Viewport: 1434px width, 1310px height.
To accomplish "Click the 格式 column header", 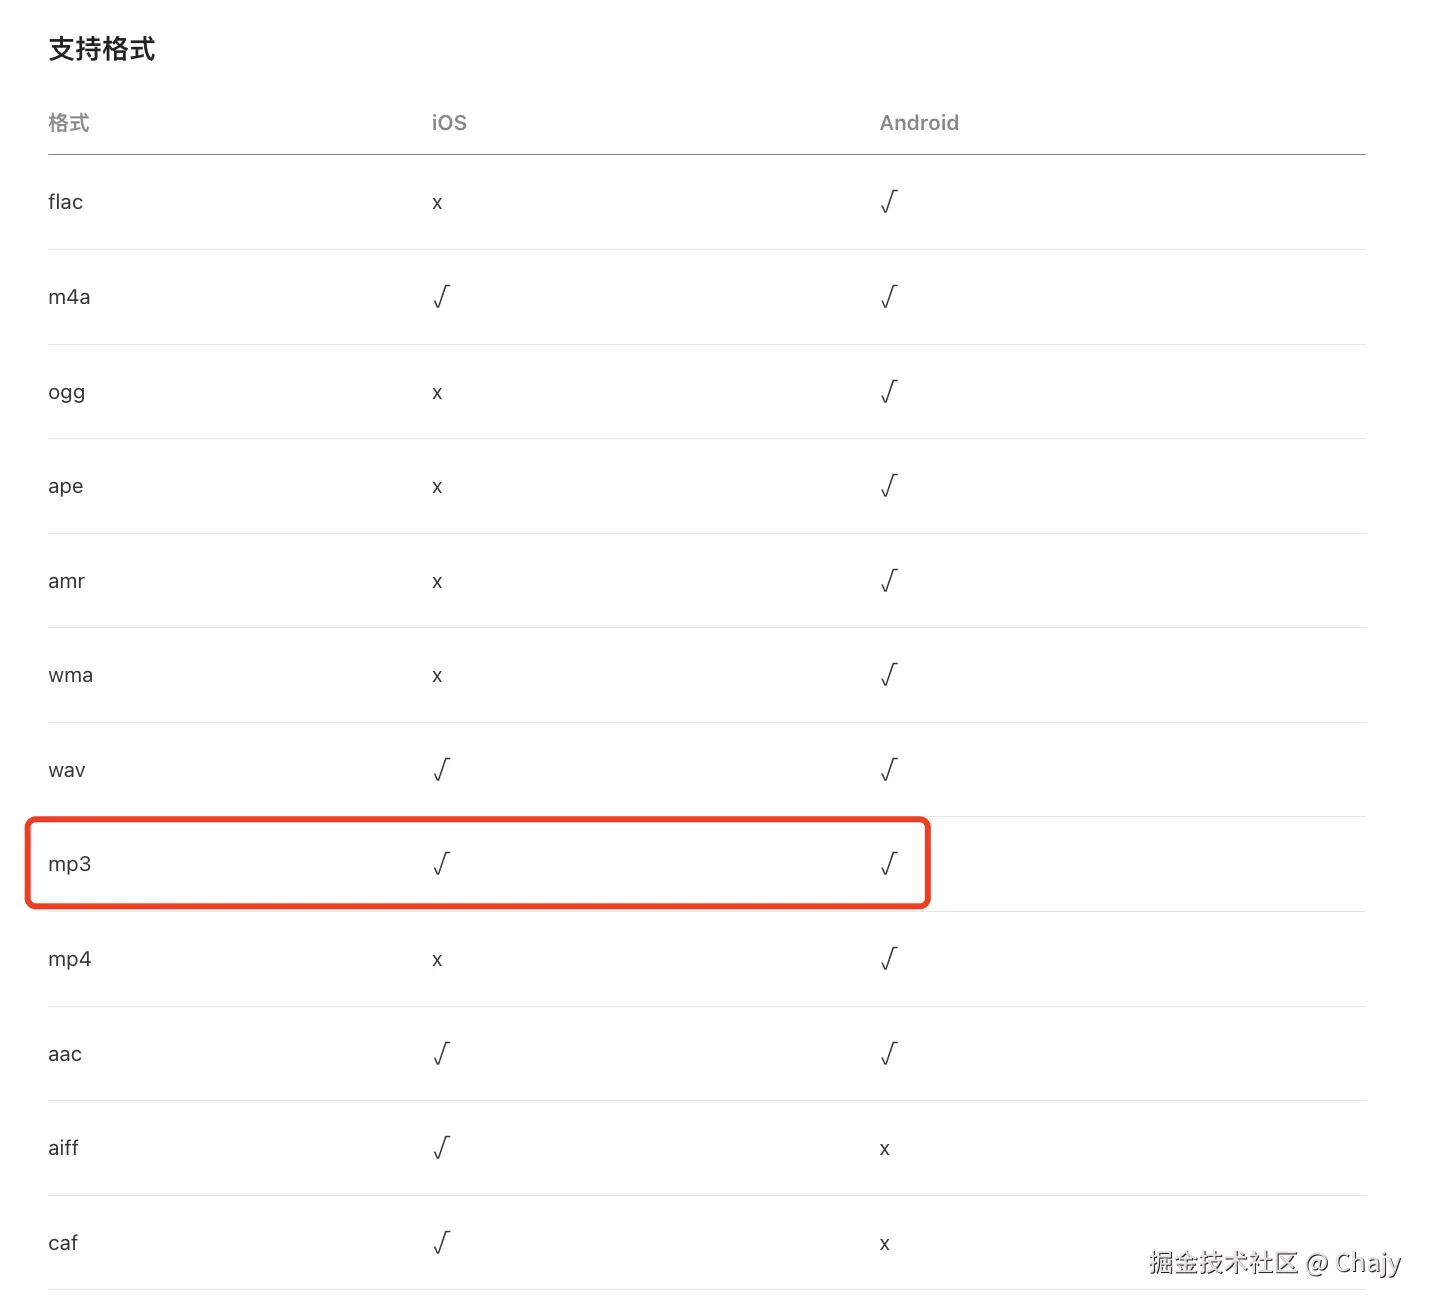I will pyautogui.click(x=69, y=123).
